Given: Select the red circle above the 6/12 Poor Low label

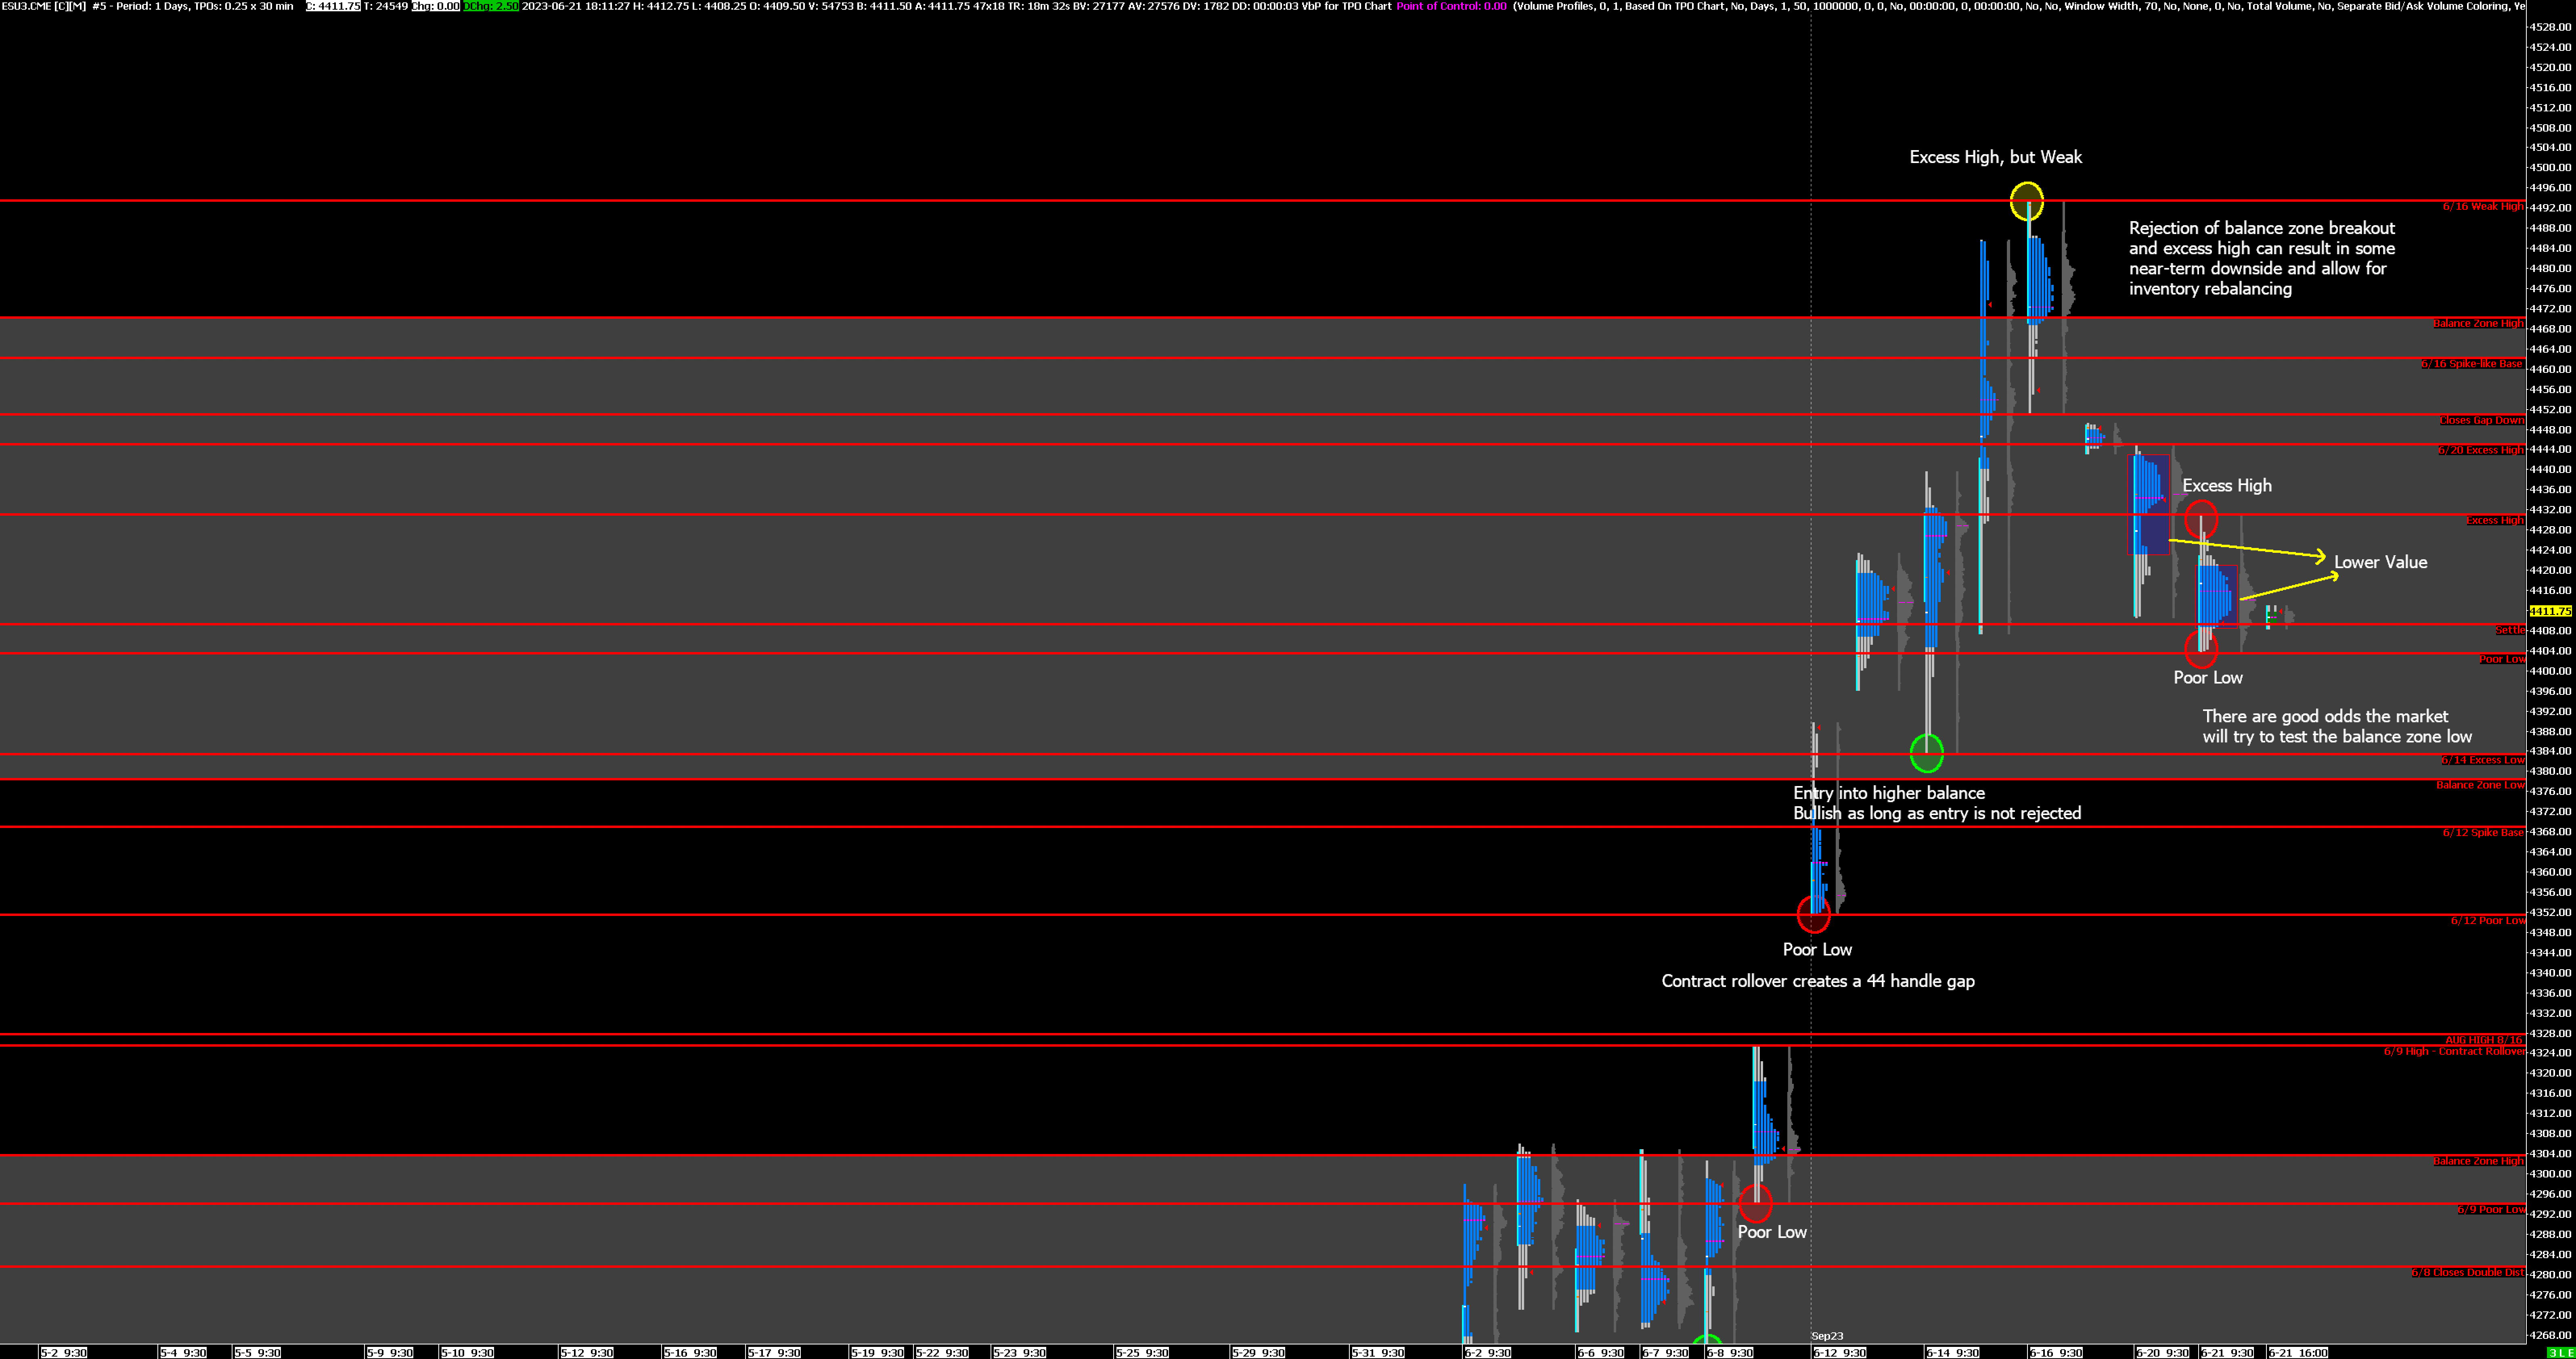Looking at the screenshot, I should click(1813, 913).
